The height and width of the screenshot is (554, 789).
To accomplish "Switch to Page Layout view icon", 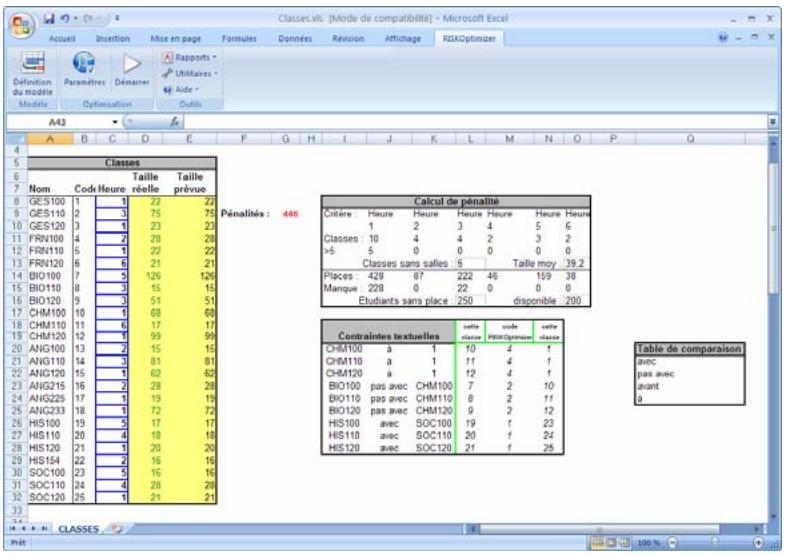I will click(611, 542).
